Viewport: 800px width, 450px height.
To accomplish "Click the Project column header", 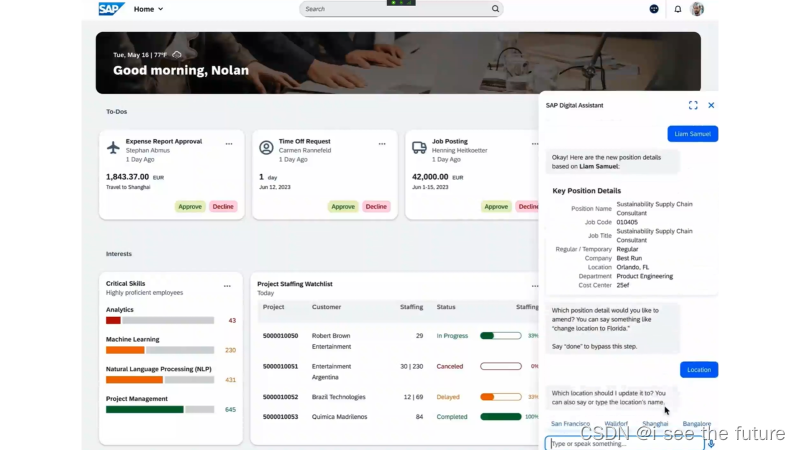I will (273, 307).
